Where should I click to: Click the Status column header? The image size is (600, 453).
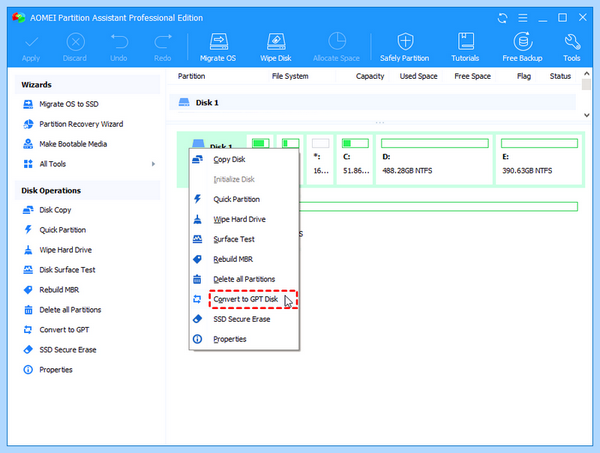click(x=560, y=76)
